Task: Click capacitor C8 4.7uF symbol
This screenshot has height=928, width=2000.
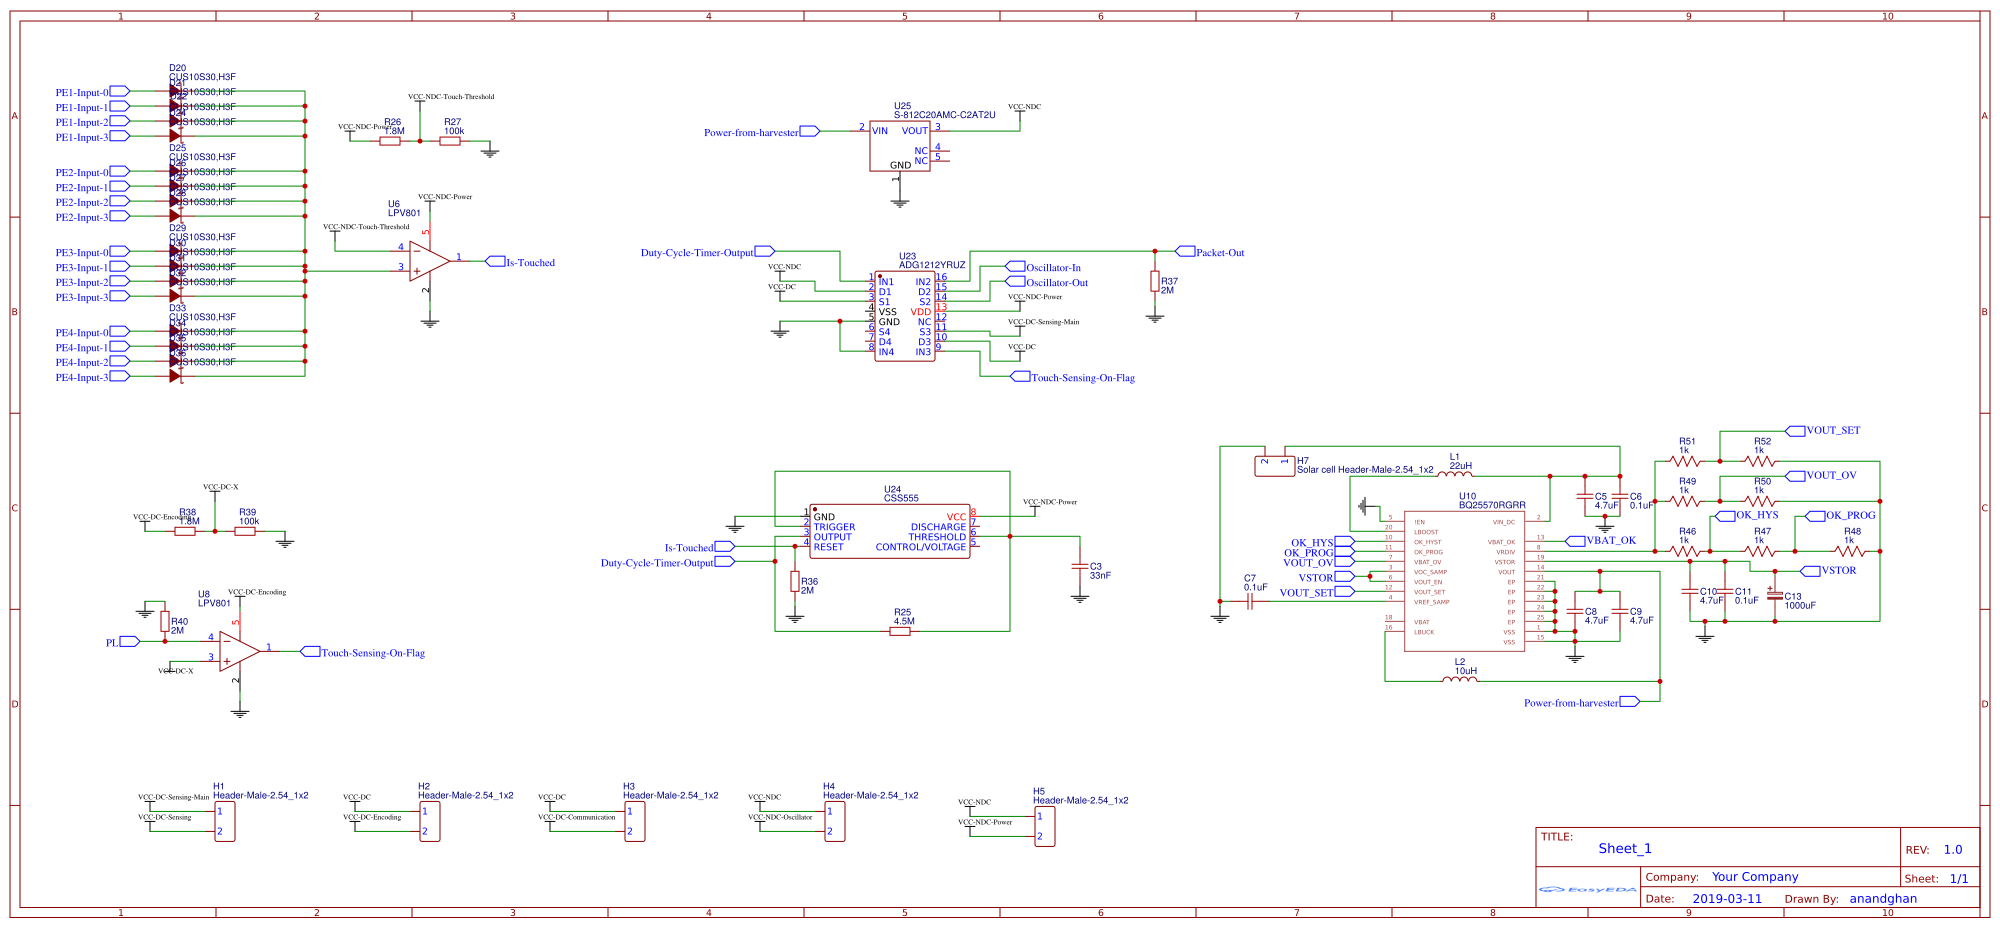Action: tap(1575, 611)
